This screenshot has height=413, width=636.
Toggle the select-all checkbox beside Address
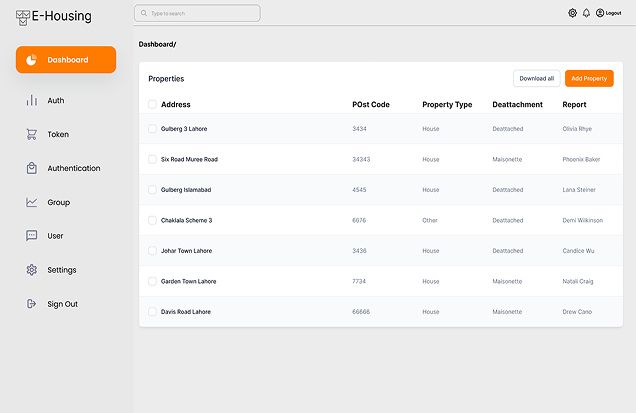tap(152, 104)
